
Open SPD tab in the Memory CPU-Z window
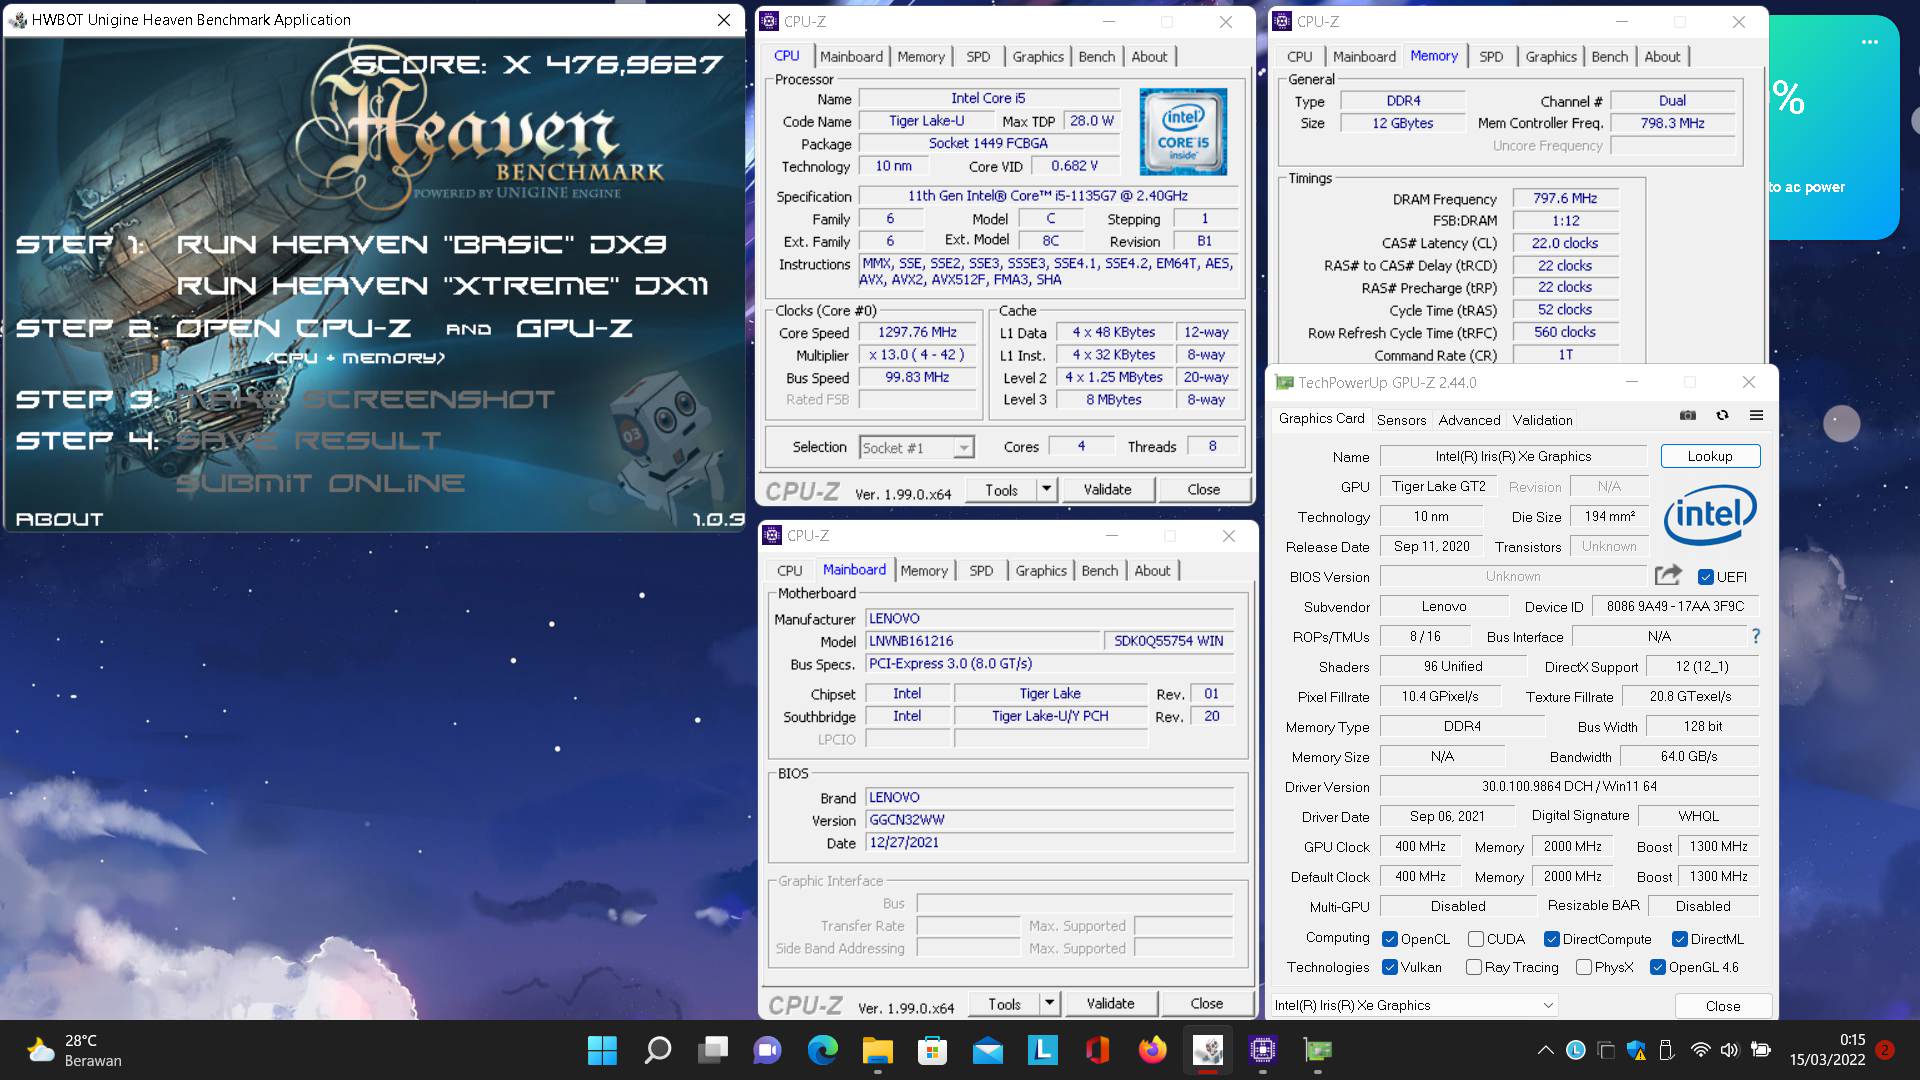pyautogui.click(x=1490, y=57)
